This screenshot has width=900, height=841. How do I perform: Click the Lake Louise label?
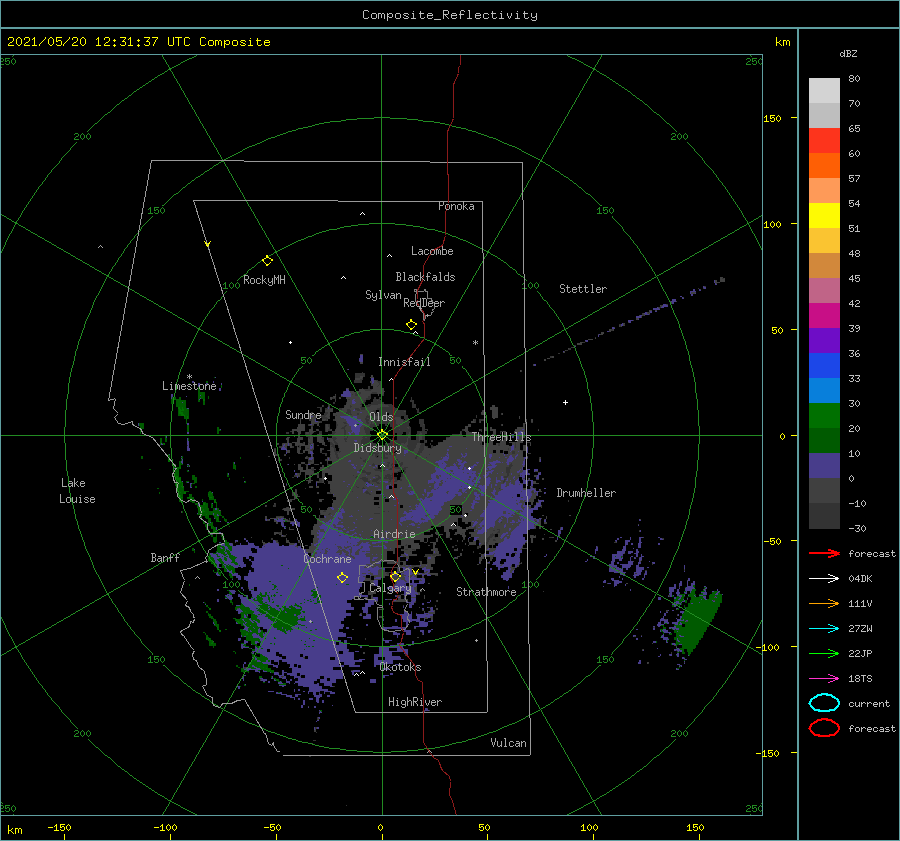click(77, 491)
